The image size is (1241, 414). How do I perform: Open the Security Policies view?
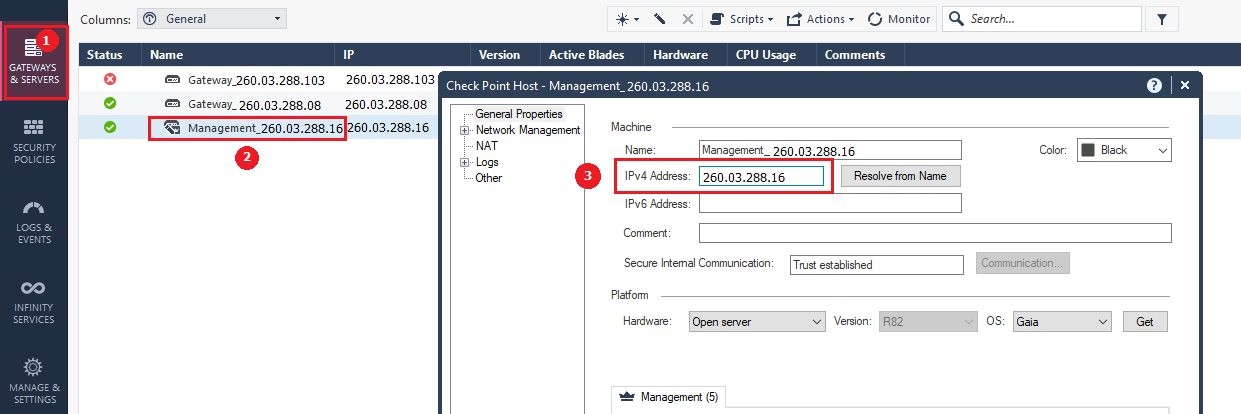pos(34,141)
